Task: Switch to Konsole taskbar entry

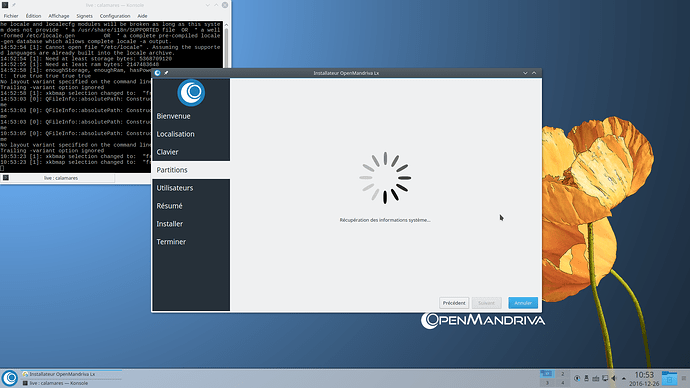Action: (71, 383)
